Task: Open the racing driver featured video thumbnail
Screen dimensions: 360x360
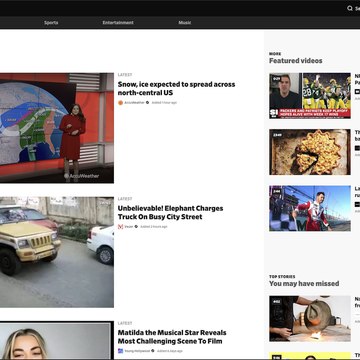Action: pos(310,208)
